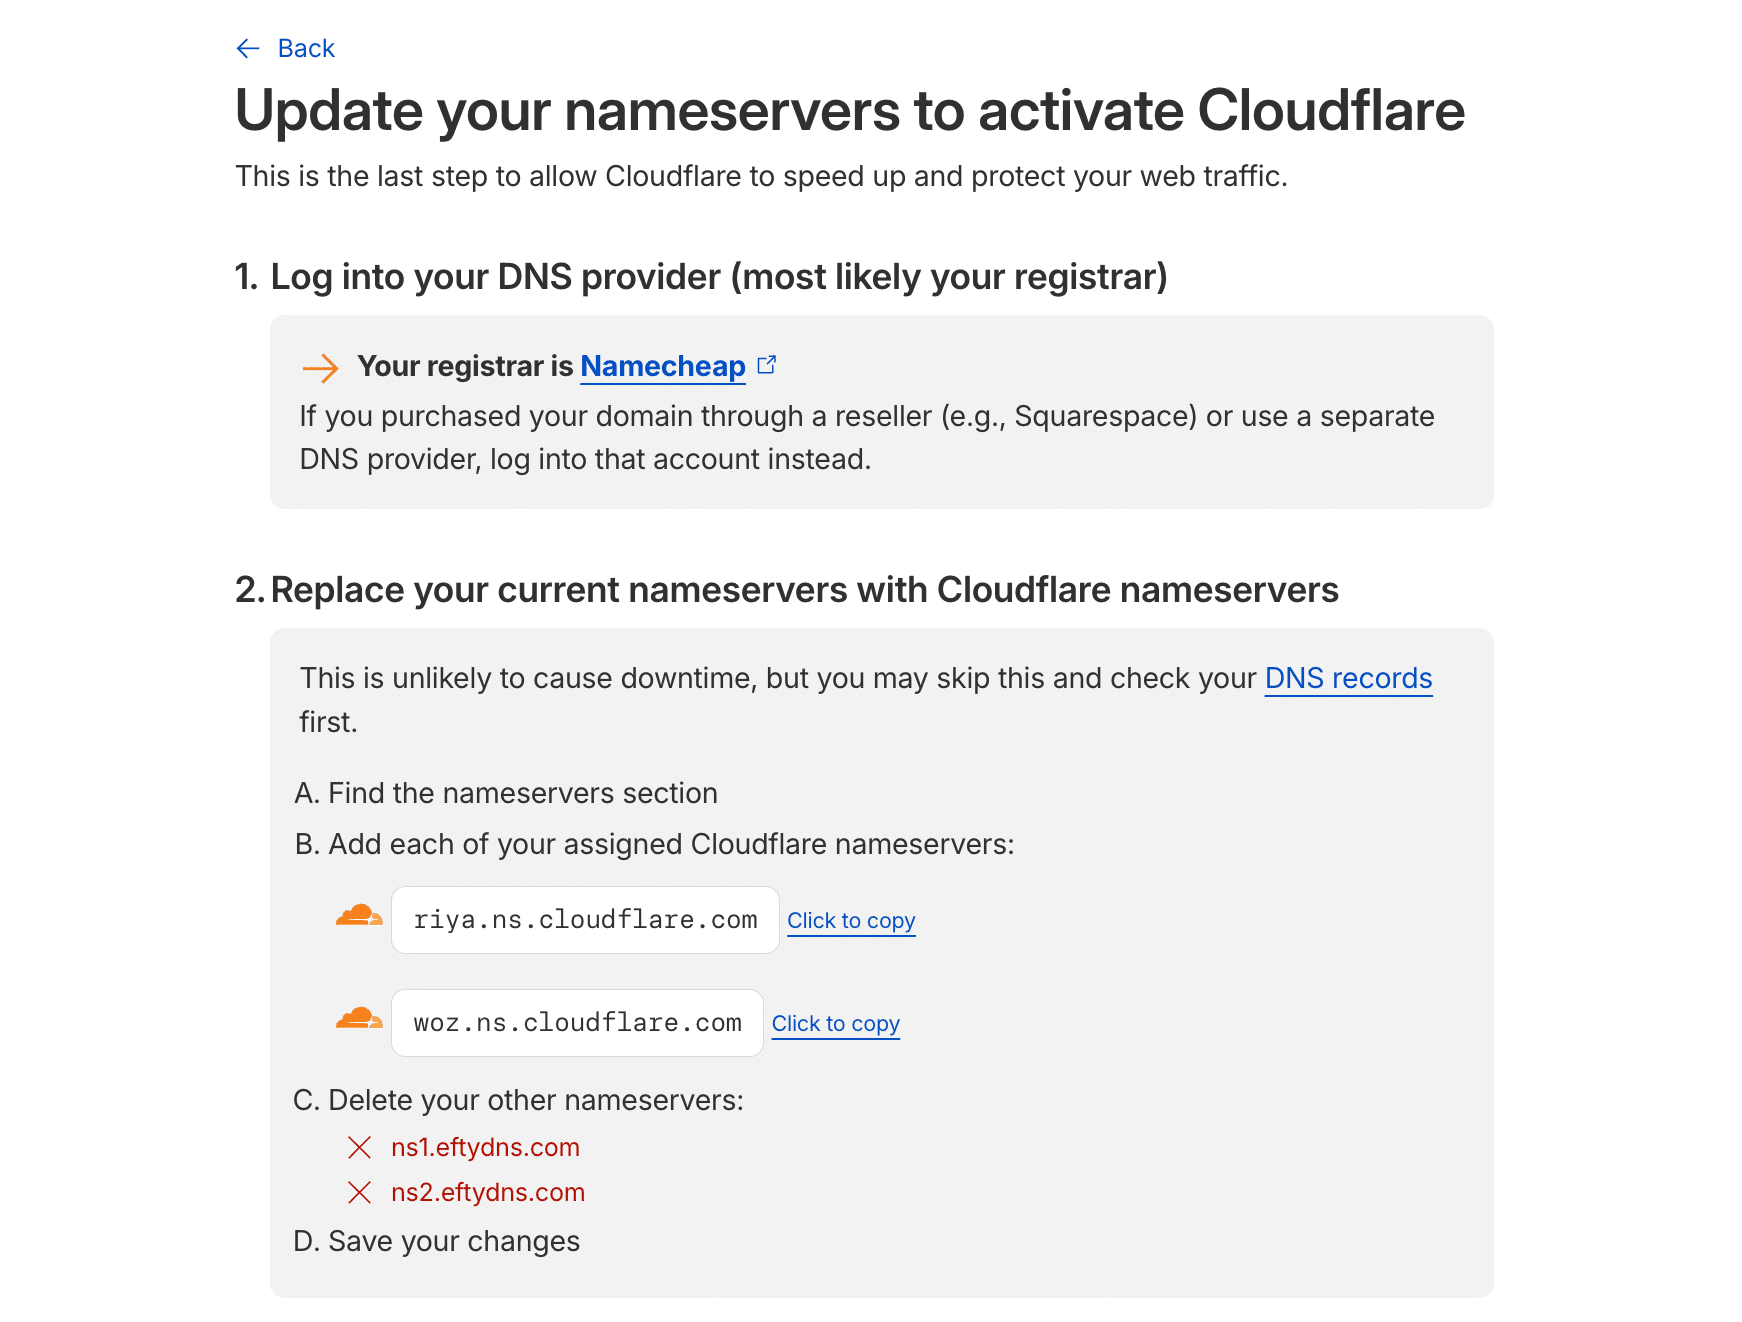Click the Save your changes step text
1742x1322 pixels.
(436, 1240)
